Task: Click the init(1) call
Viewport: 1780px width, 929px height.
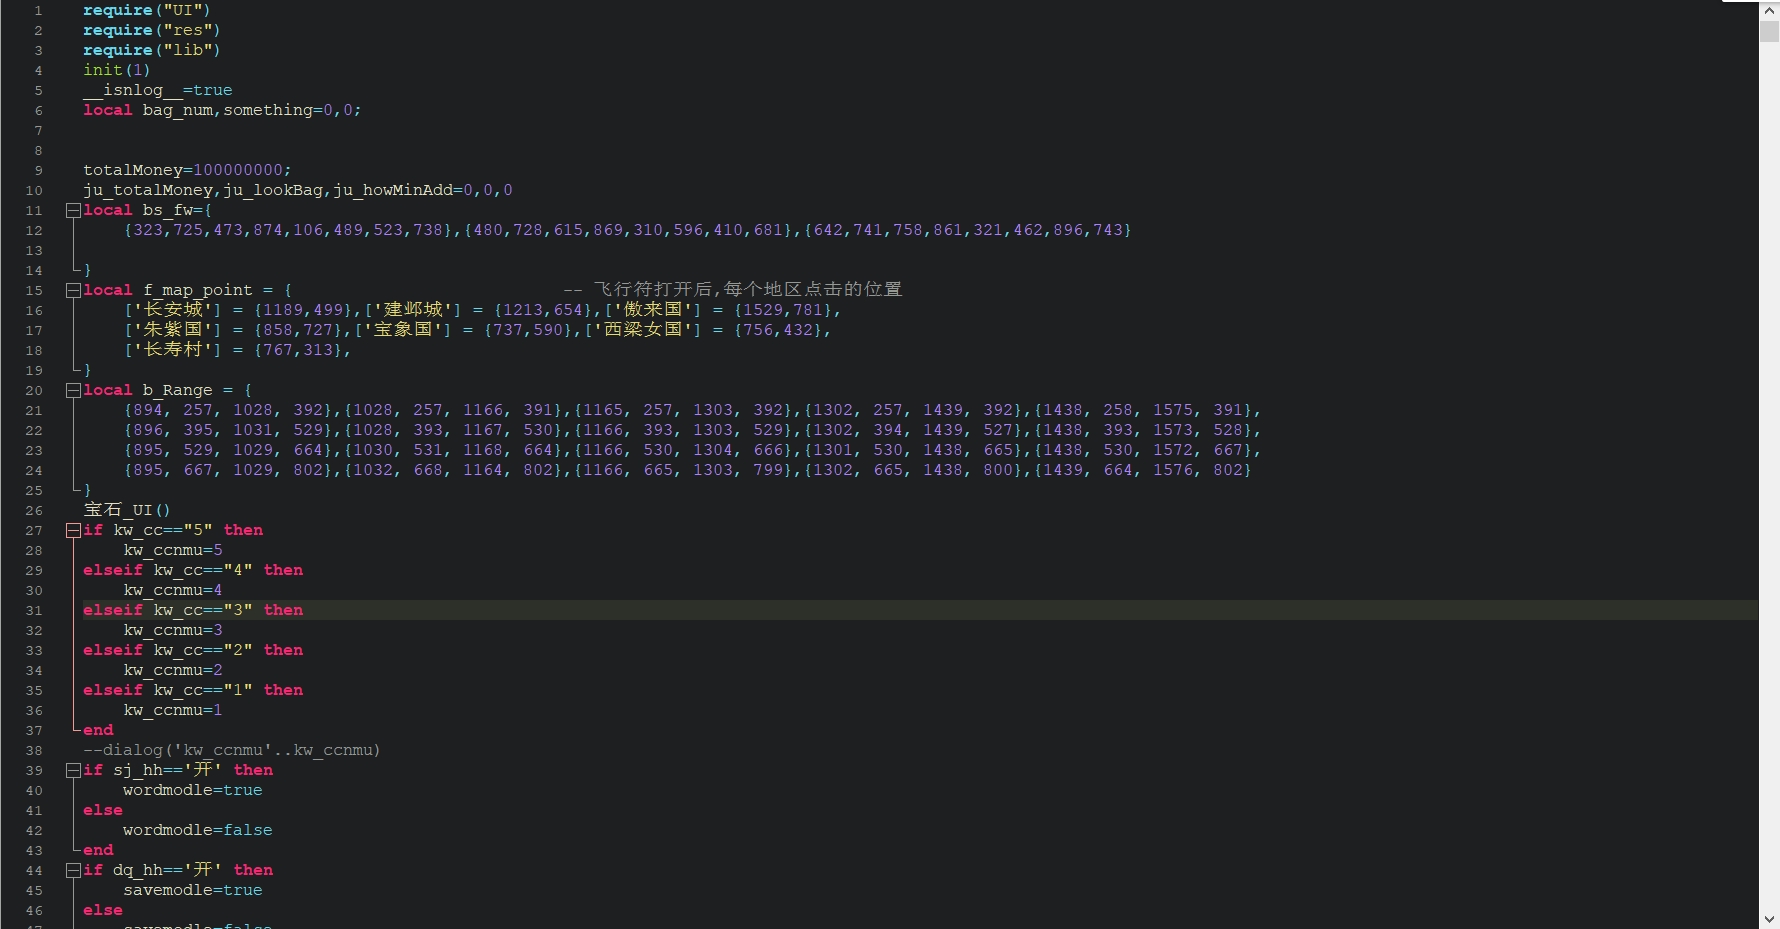Action: pyautogui.click(x=117, y=70)
